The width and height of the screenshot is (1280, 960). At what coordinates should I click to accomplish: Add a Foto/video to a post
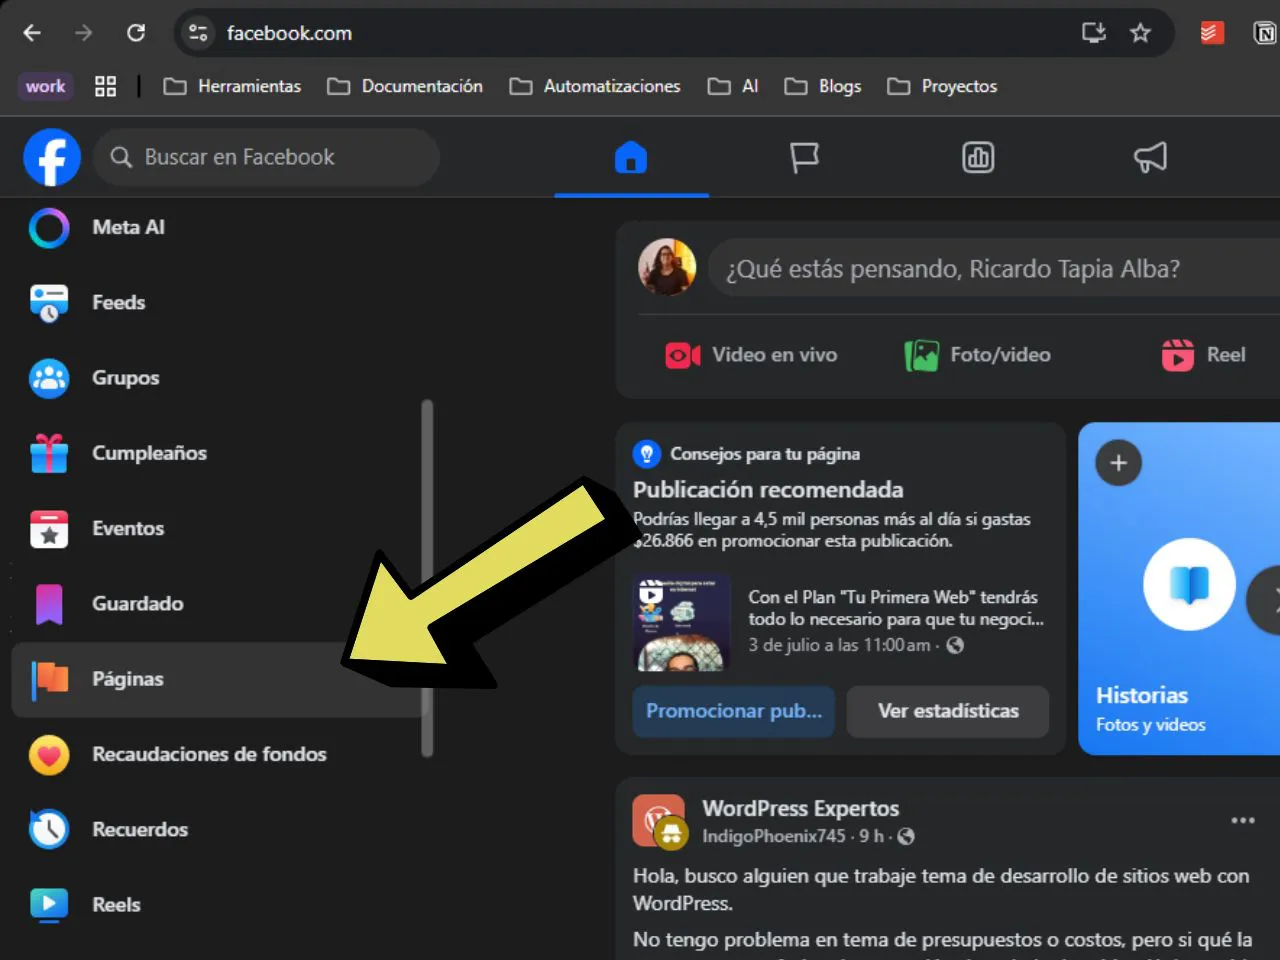coord(977,355)
